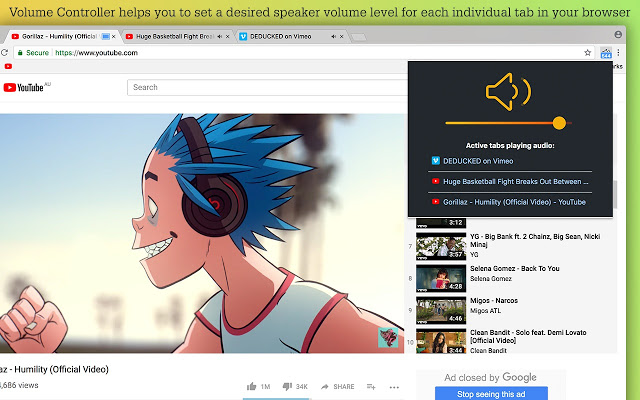Viewport: 640px width, 400px height.
Task: Click Stop seeing this ad button
Action: point(490,394)
